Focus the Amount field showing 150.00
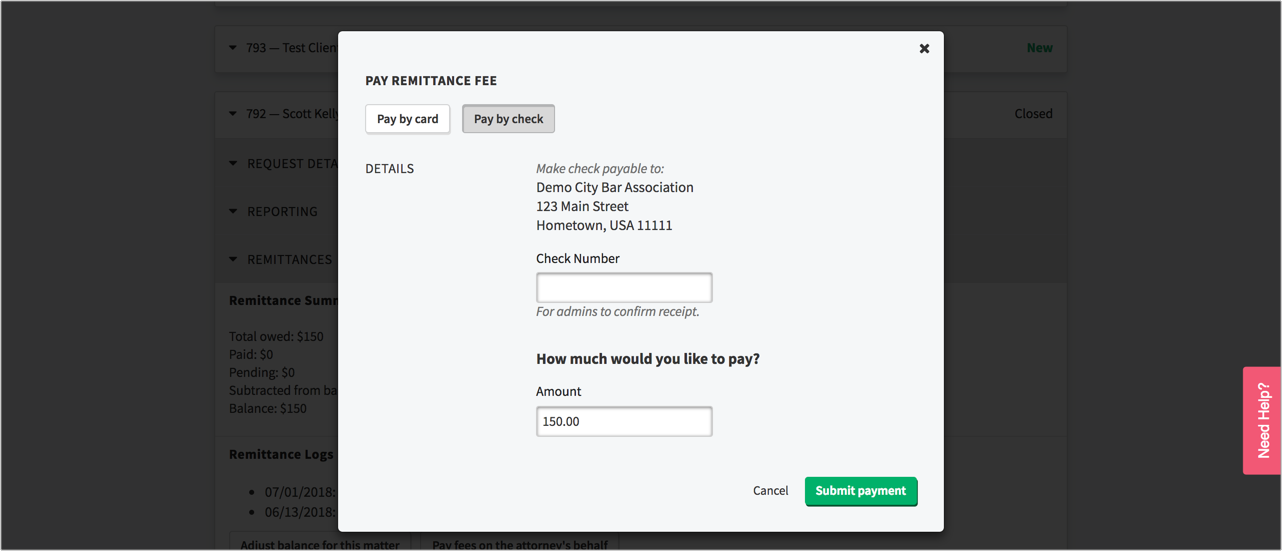This screenshot has height=551, width=1282. tap(624, 422)
